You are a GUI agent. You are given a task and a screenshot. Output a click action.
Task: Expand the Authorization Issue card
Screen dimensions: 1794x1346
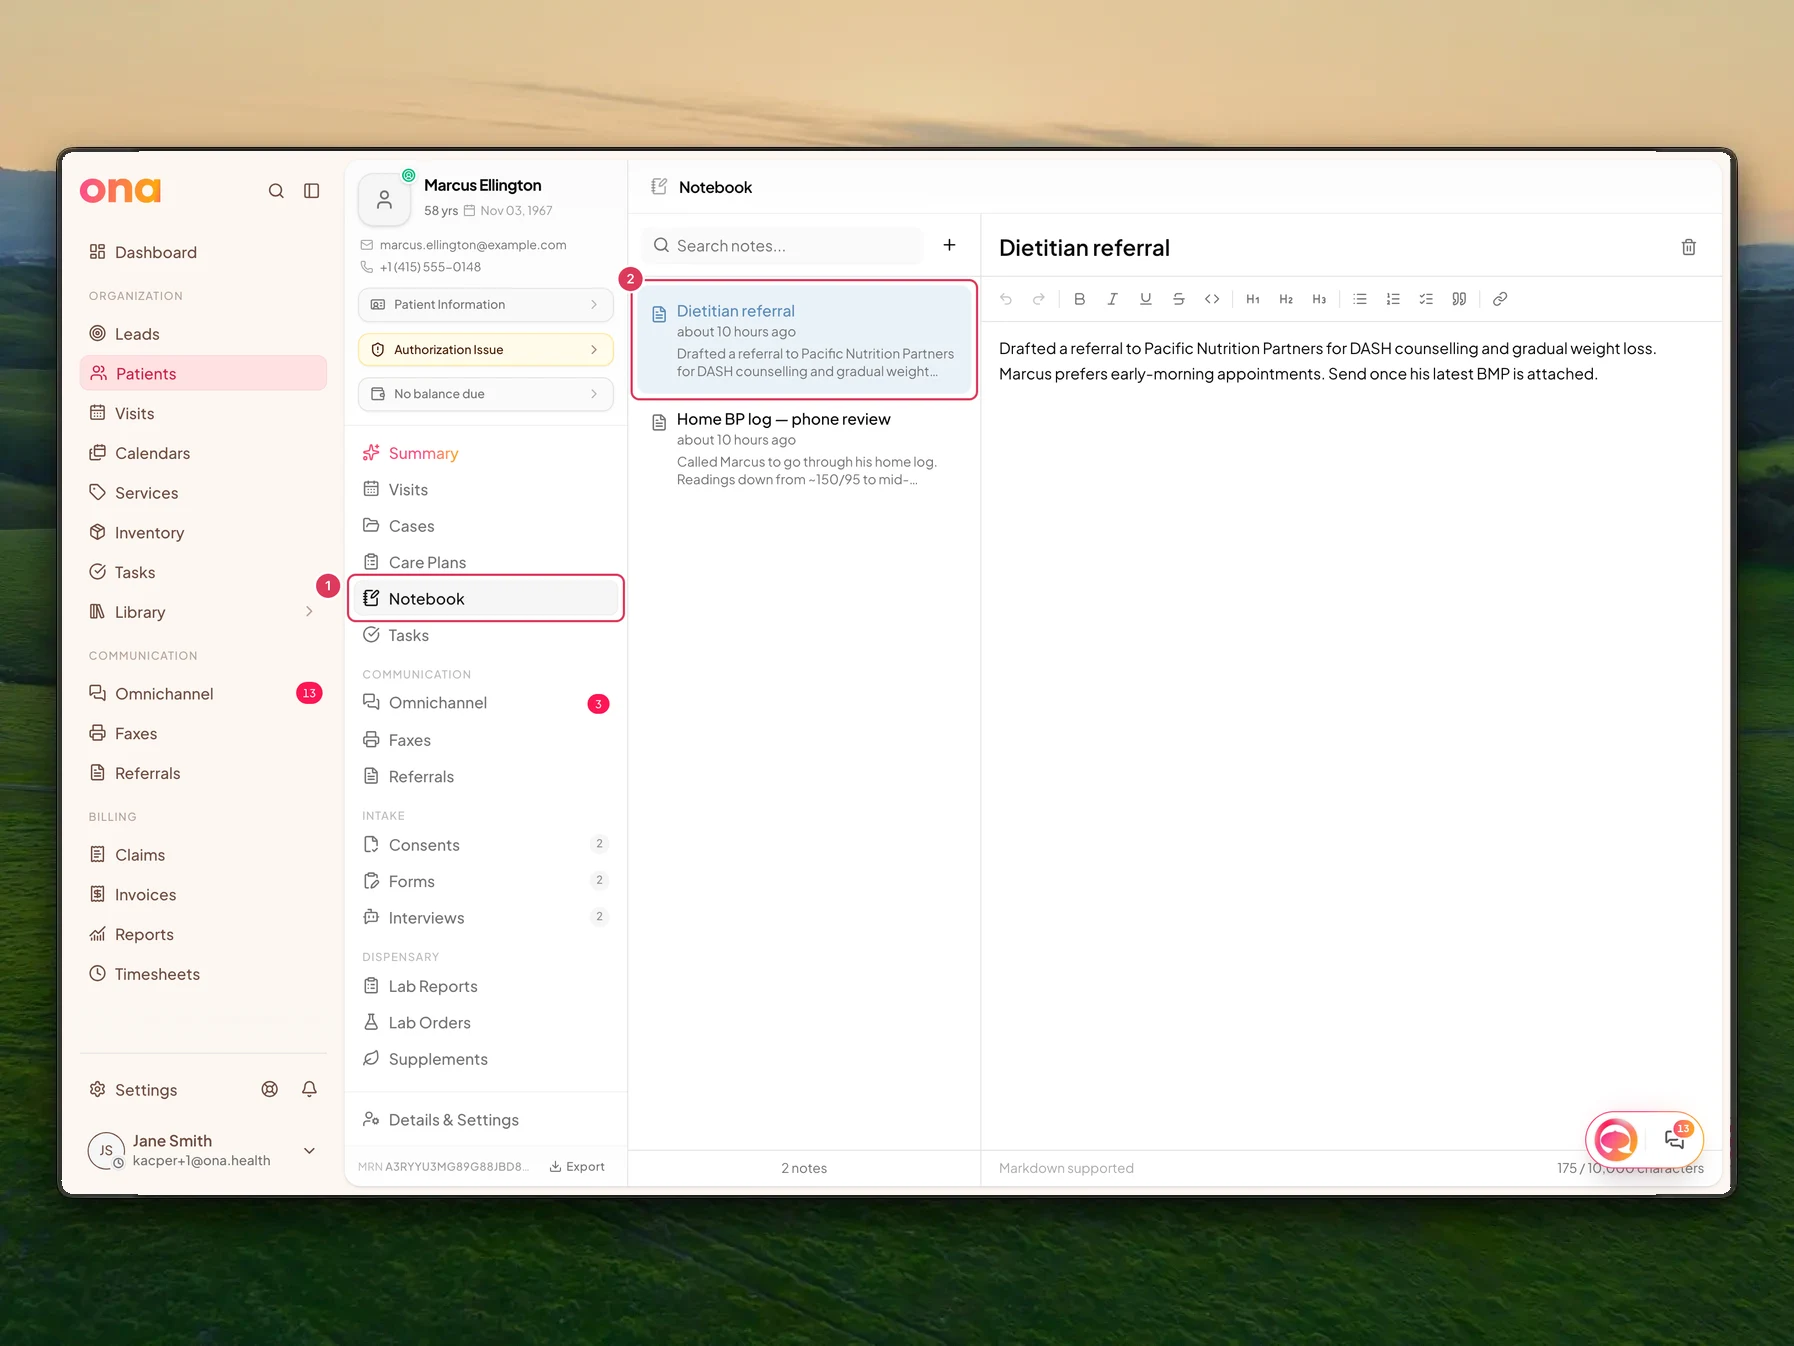click(x=486, y=350)
